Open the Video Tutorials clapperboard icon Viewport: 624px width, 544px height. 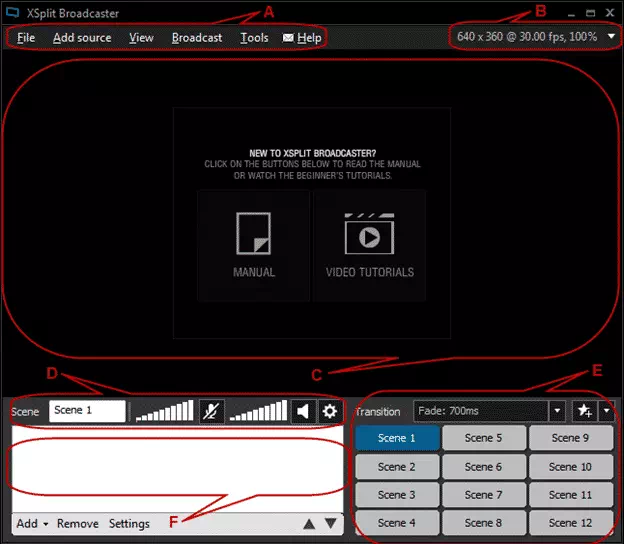click(x=369, y=234)
